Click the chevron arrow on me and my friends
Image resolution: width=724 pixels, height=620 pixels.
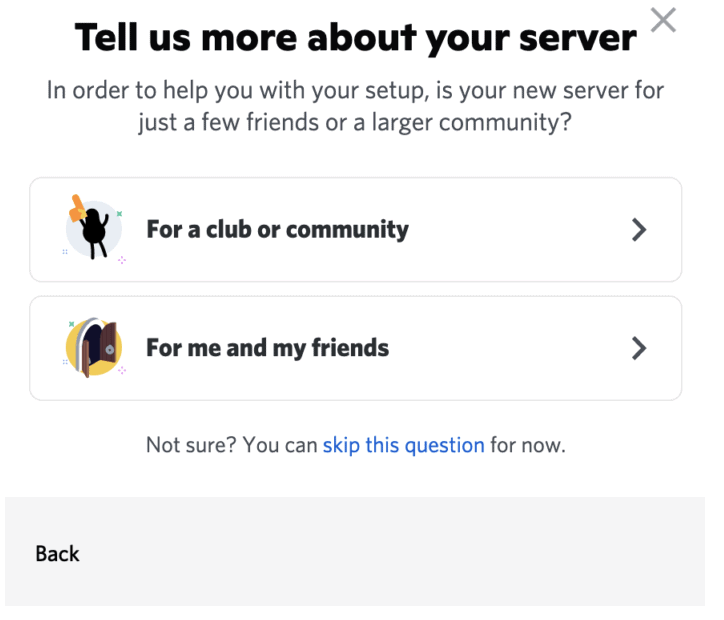(640, 348)
